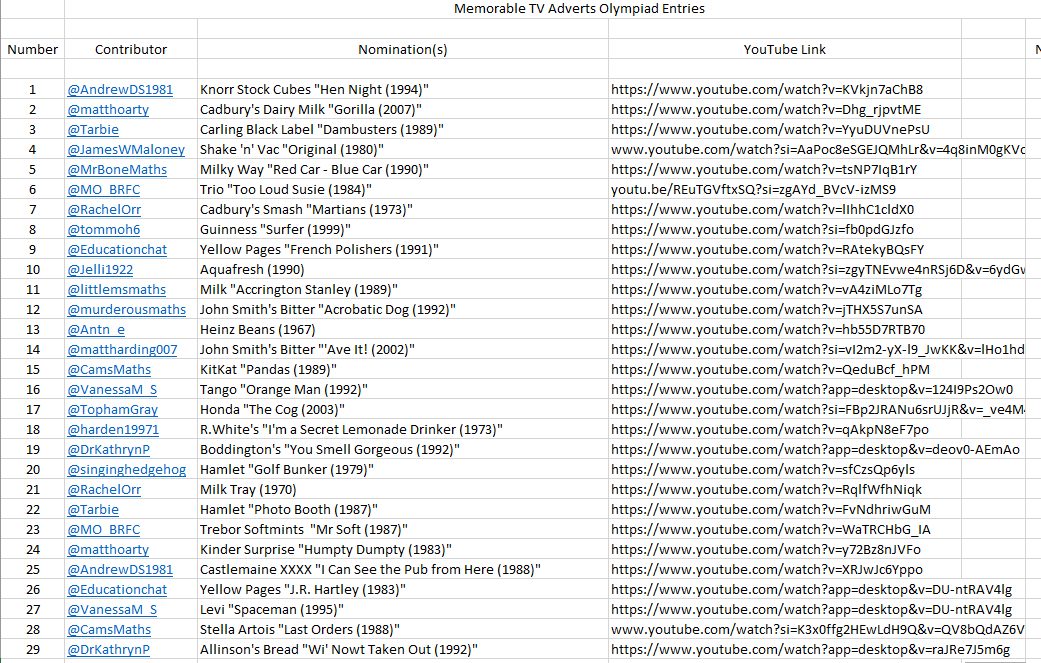1041x663 pixels.
Task: Select the KitKat "Pandas (1989)" cell
Action: [x=403, y=369]
